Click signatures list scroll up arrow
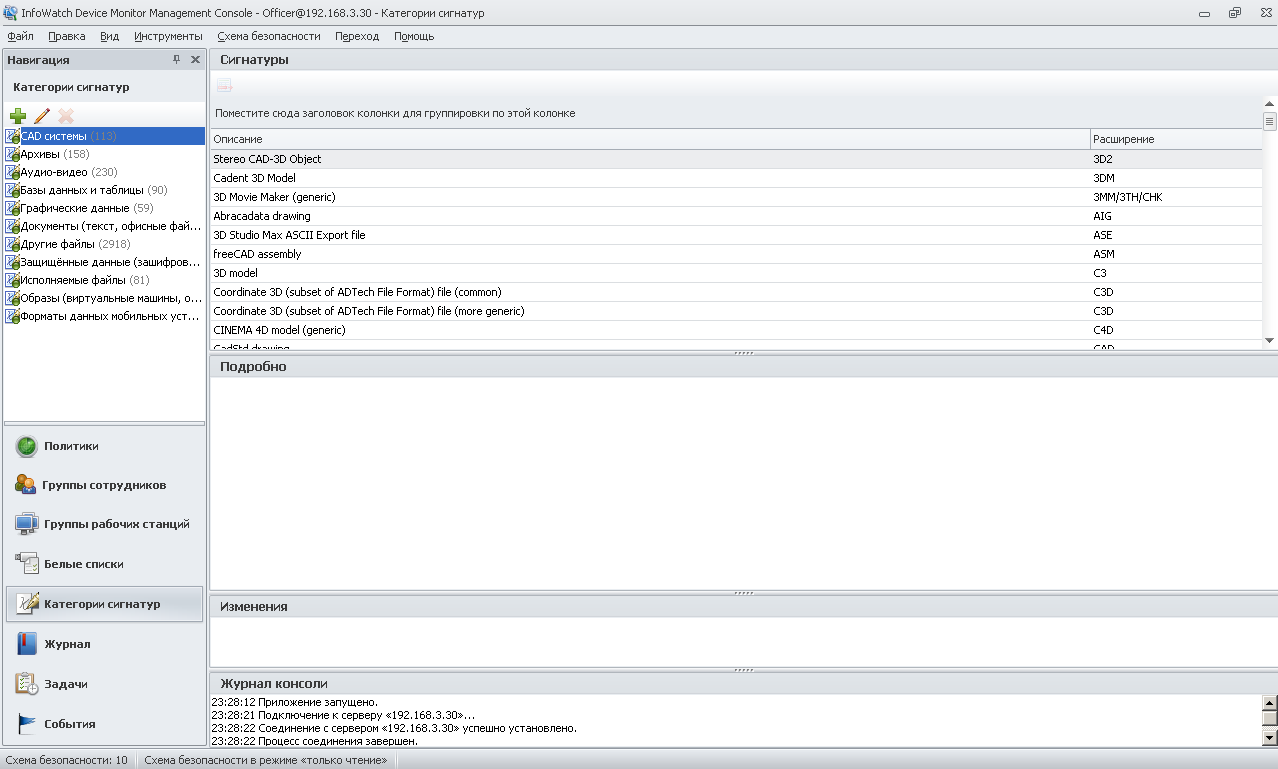Screen dimensions: 1278x769 (x=1270, y=103)
